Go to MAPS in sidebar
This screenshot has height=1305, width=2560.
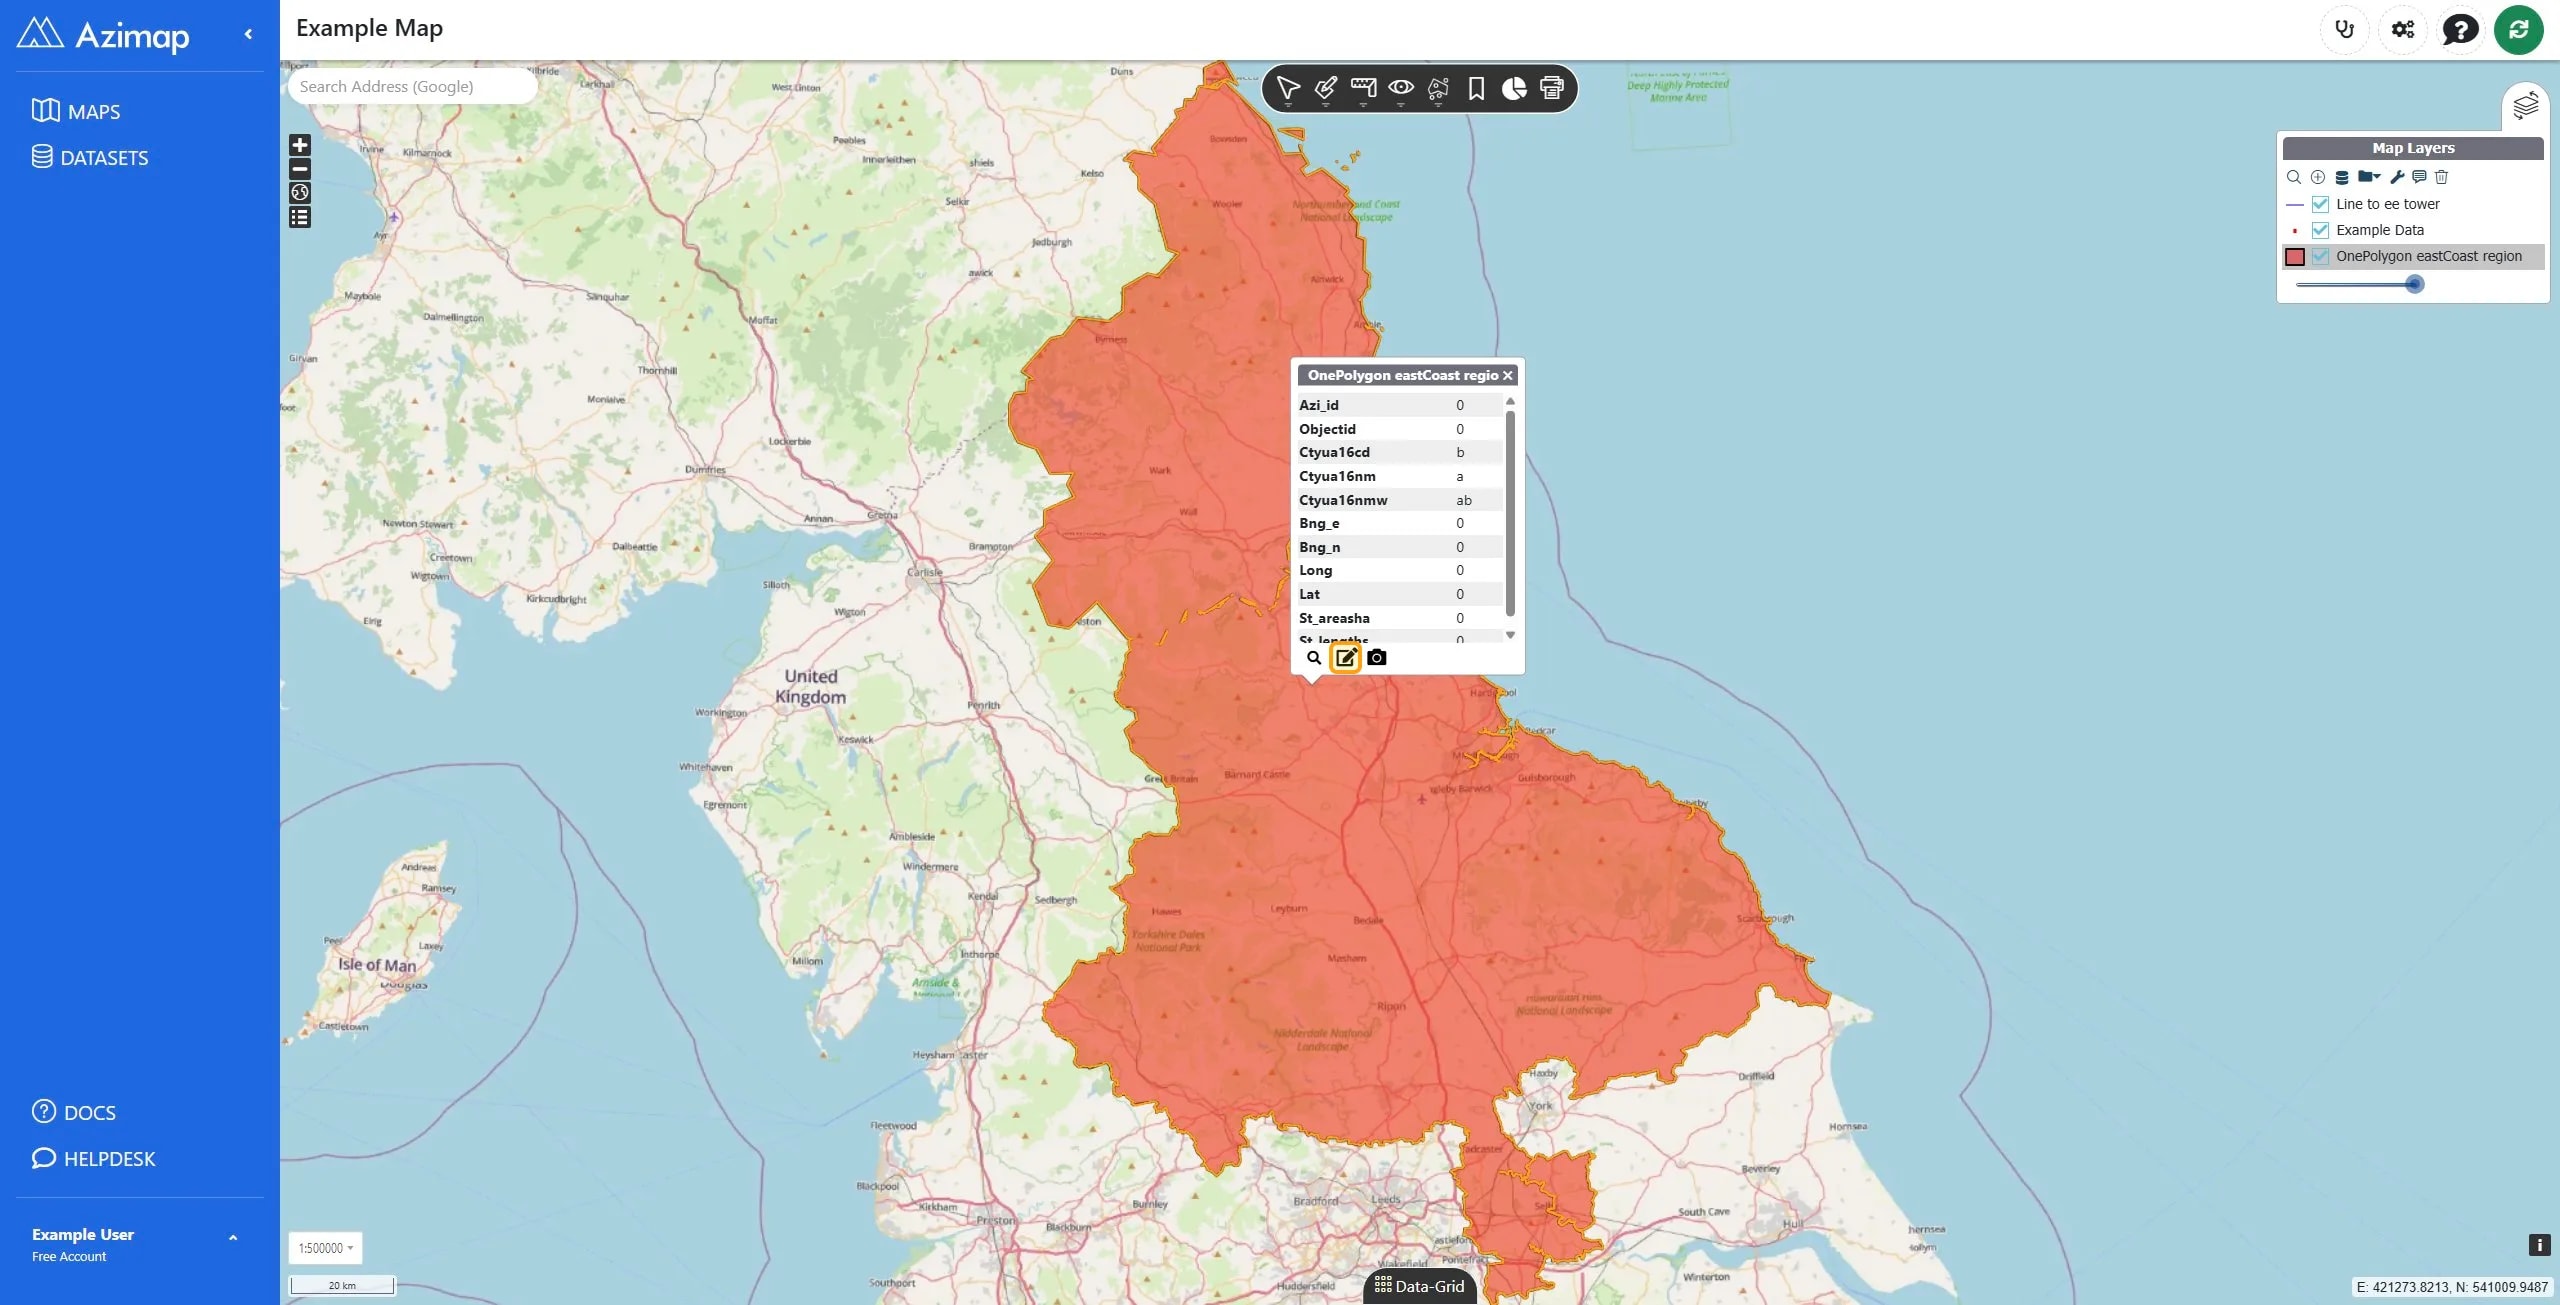click(x=76, y=111)
